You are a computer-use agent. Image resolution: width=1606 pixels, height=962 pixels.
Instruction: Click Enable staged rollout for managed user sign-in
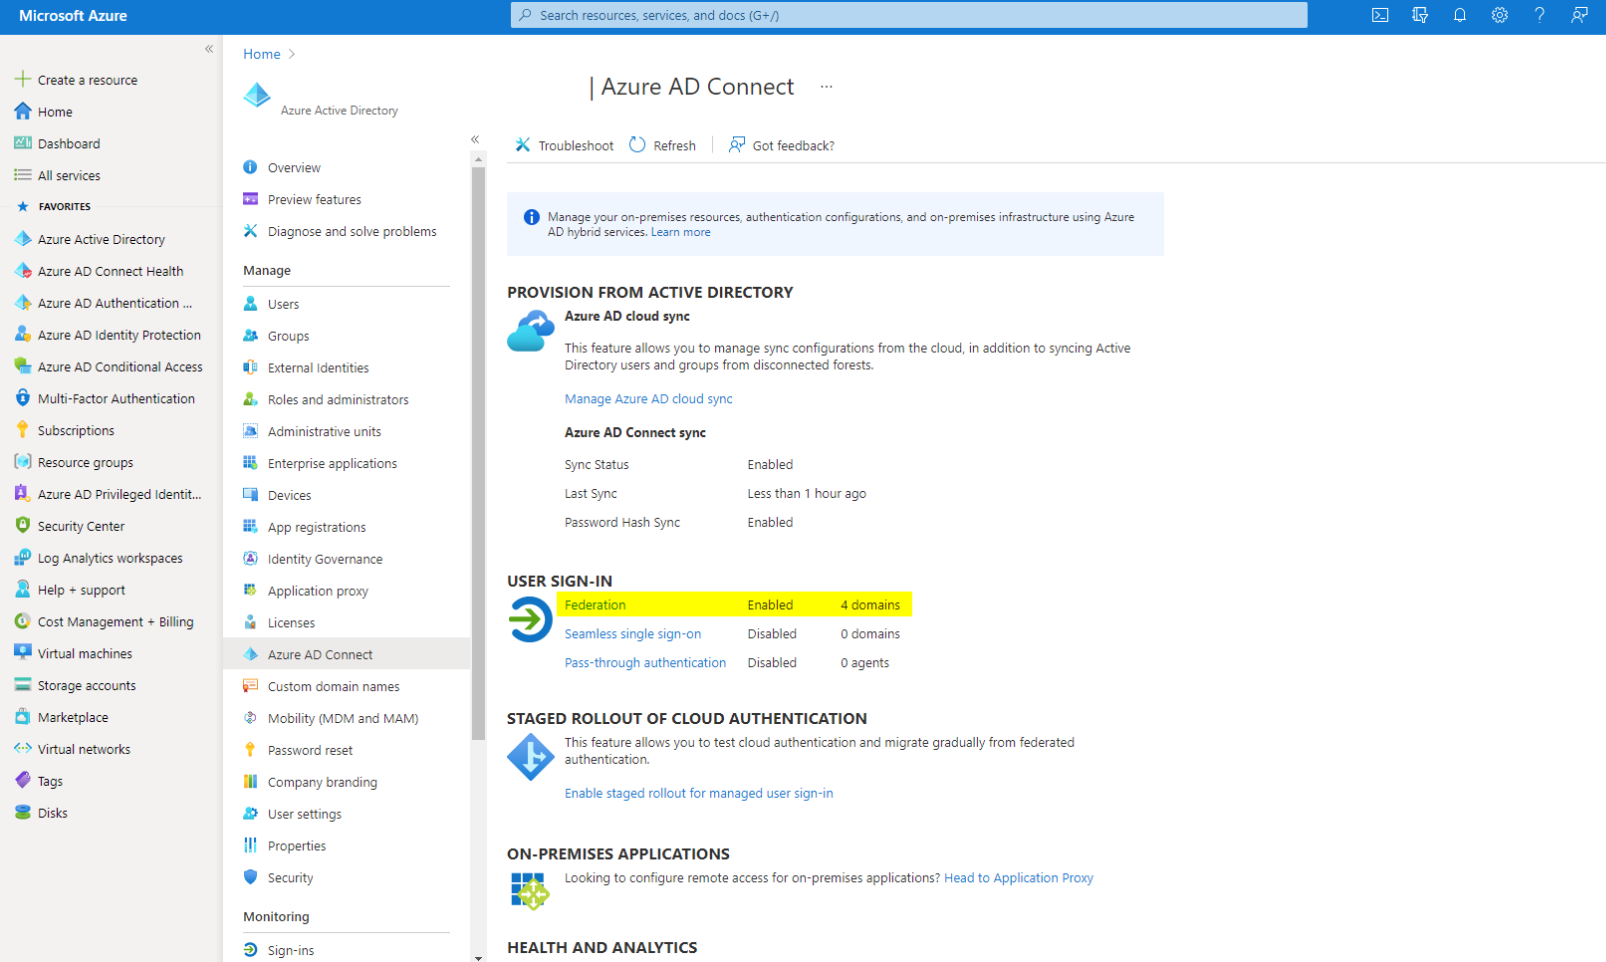point(698,793)
